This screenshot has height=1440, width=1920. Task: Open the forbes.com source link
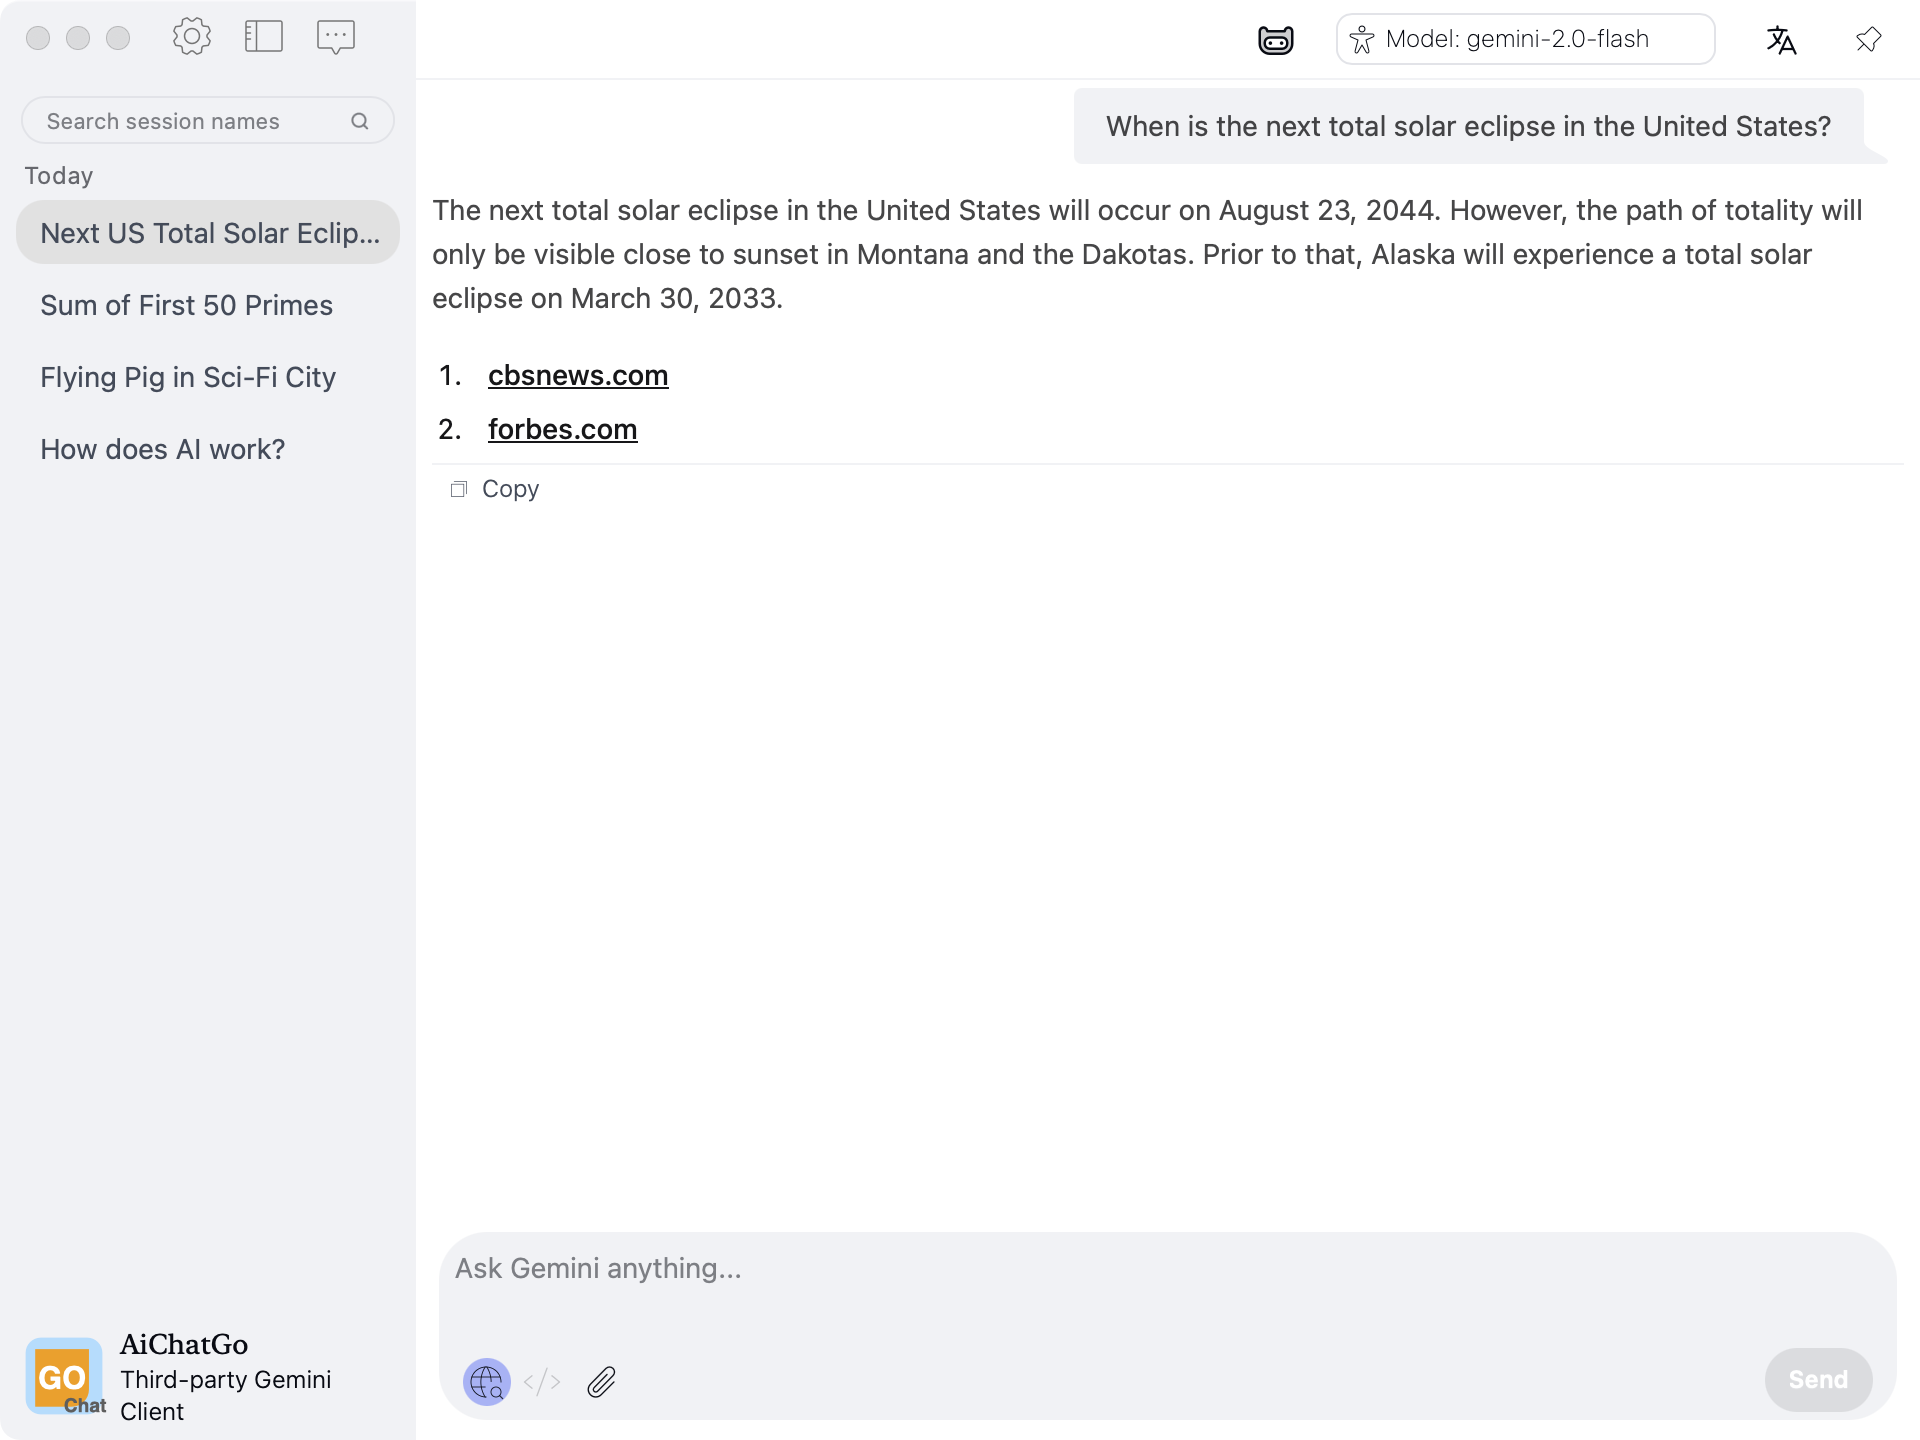coord(562,429)
